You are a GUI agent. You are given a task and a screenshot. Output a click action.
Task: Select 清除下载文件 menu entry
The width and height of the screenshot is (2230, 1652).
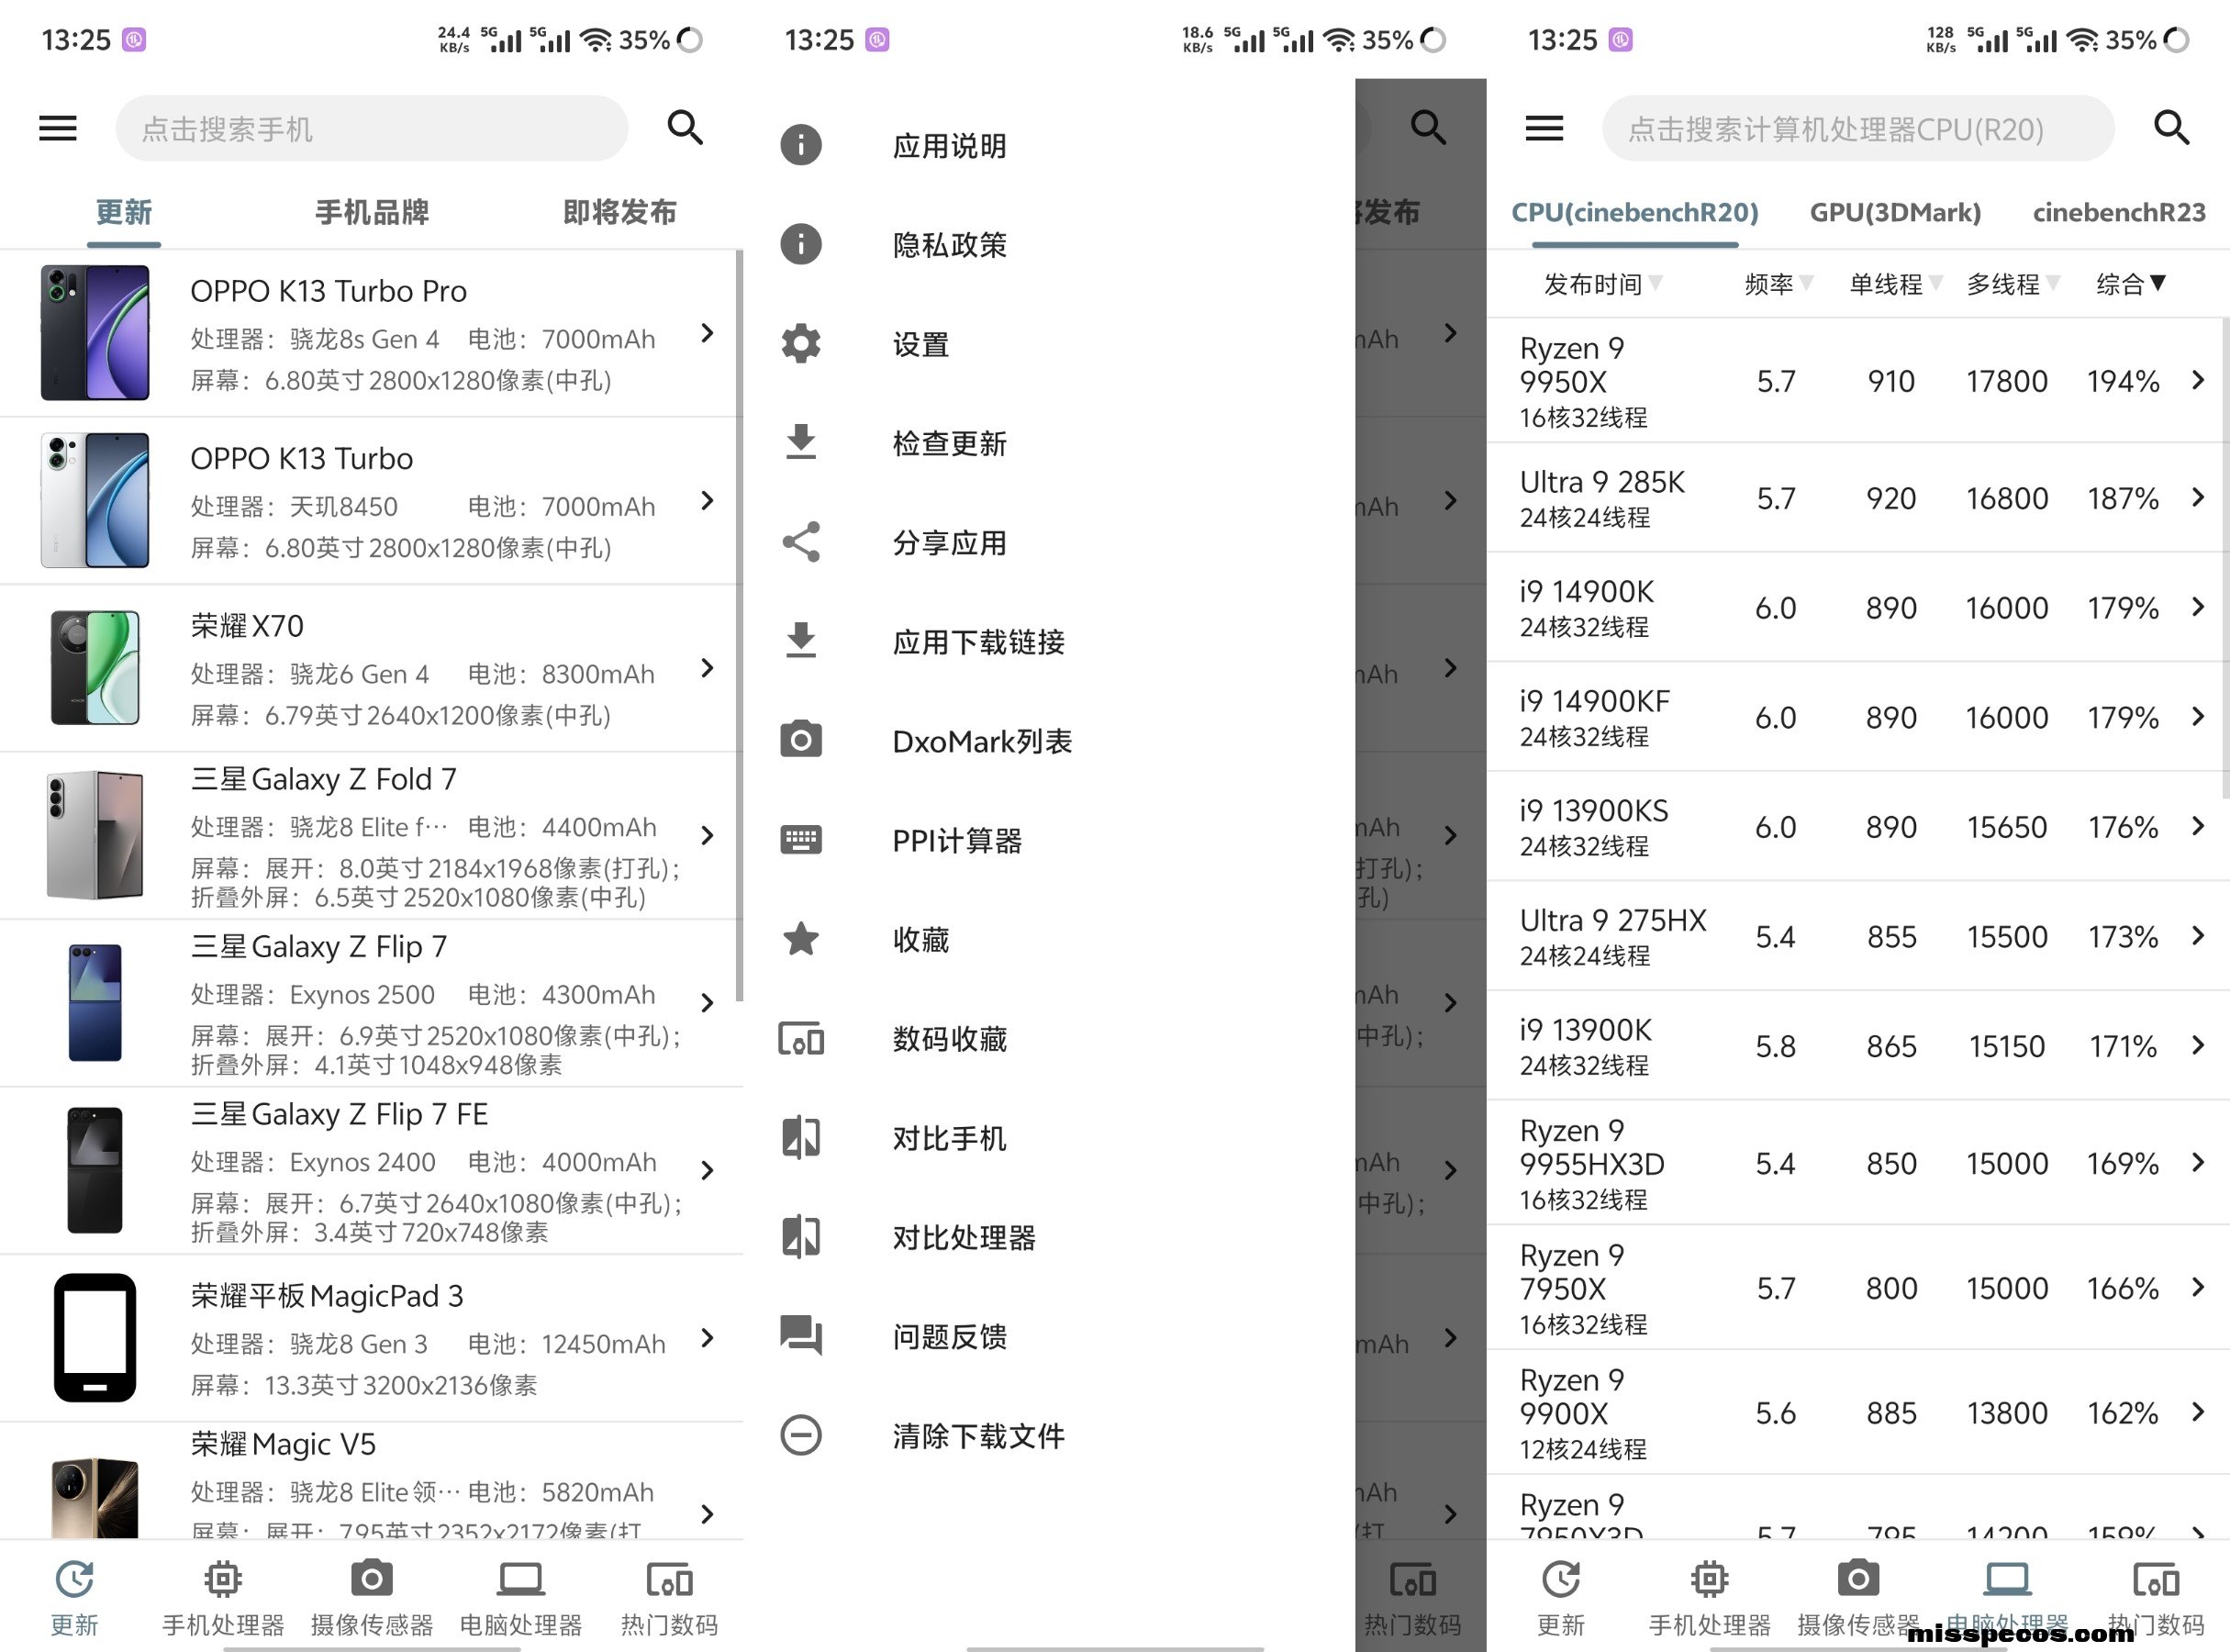click(979, 1436)
